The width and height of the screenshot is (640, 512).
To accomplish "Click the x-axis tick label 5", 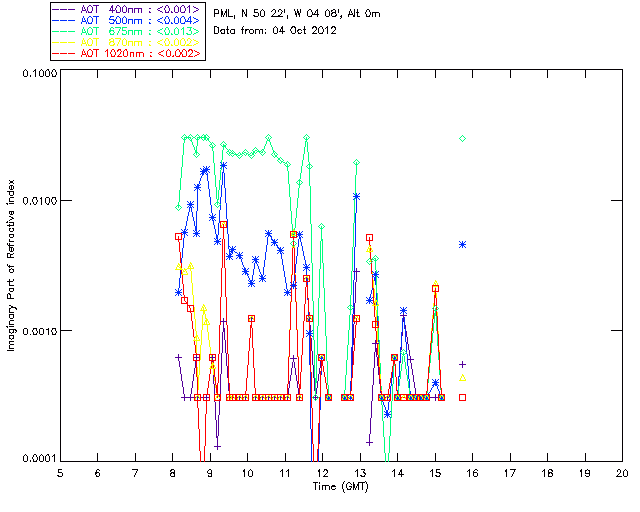I will coord(60,473).
